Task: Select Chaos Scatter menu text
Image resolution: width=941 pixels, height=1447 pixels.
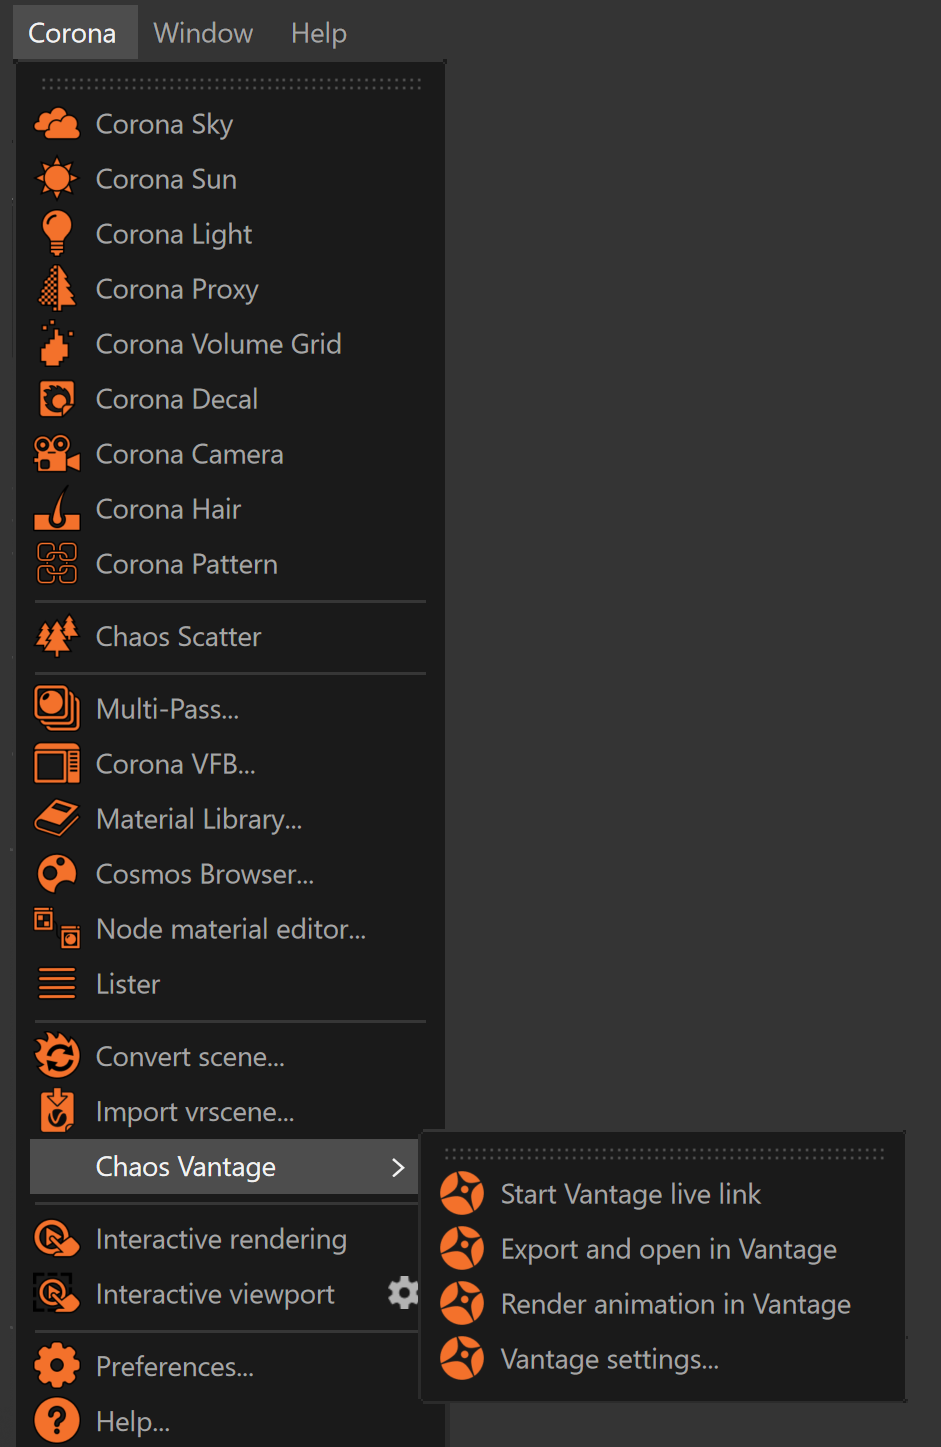Action: (x=179, y=636)
